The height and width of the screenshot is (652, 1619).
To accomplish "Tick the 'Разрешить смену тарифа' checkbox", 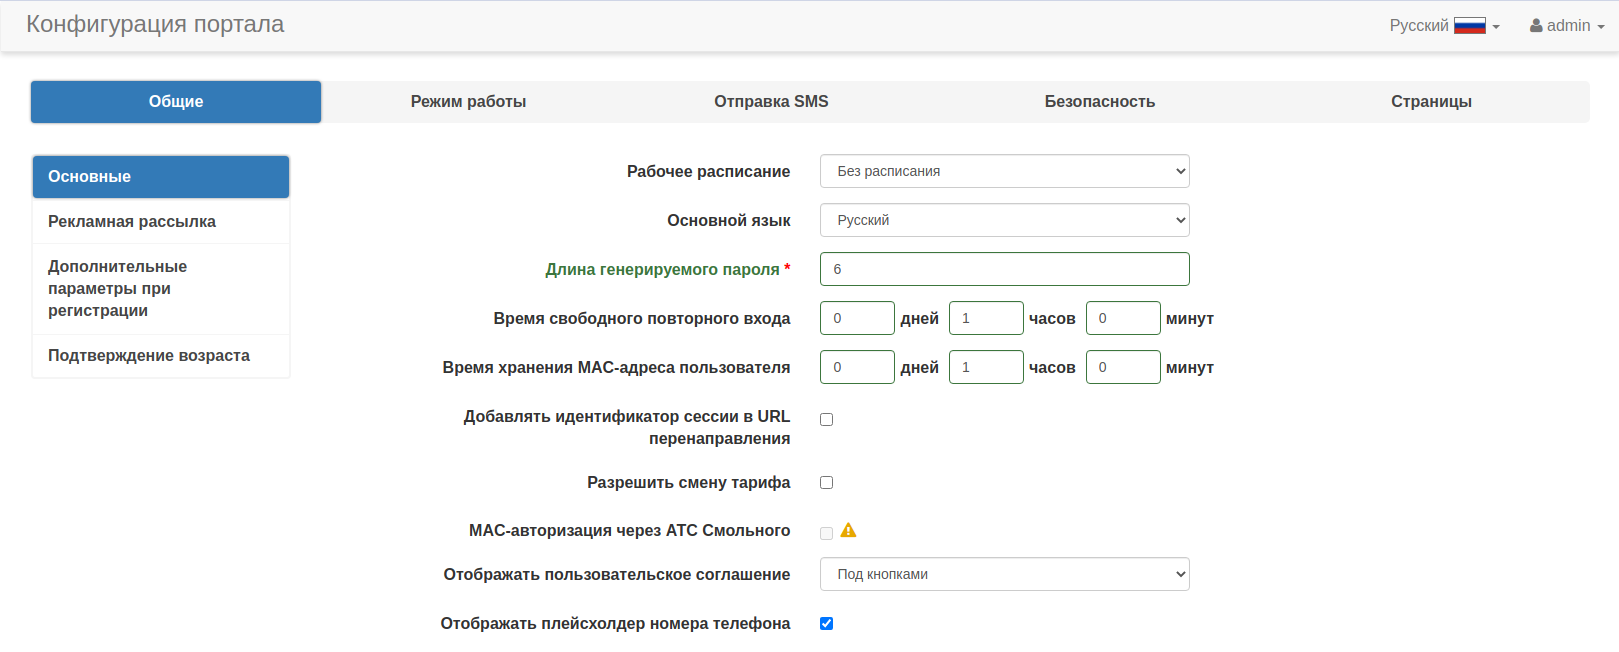I will pyautogui.click(x=826, y=483).
